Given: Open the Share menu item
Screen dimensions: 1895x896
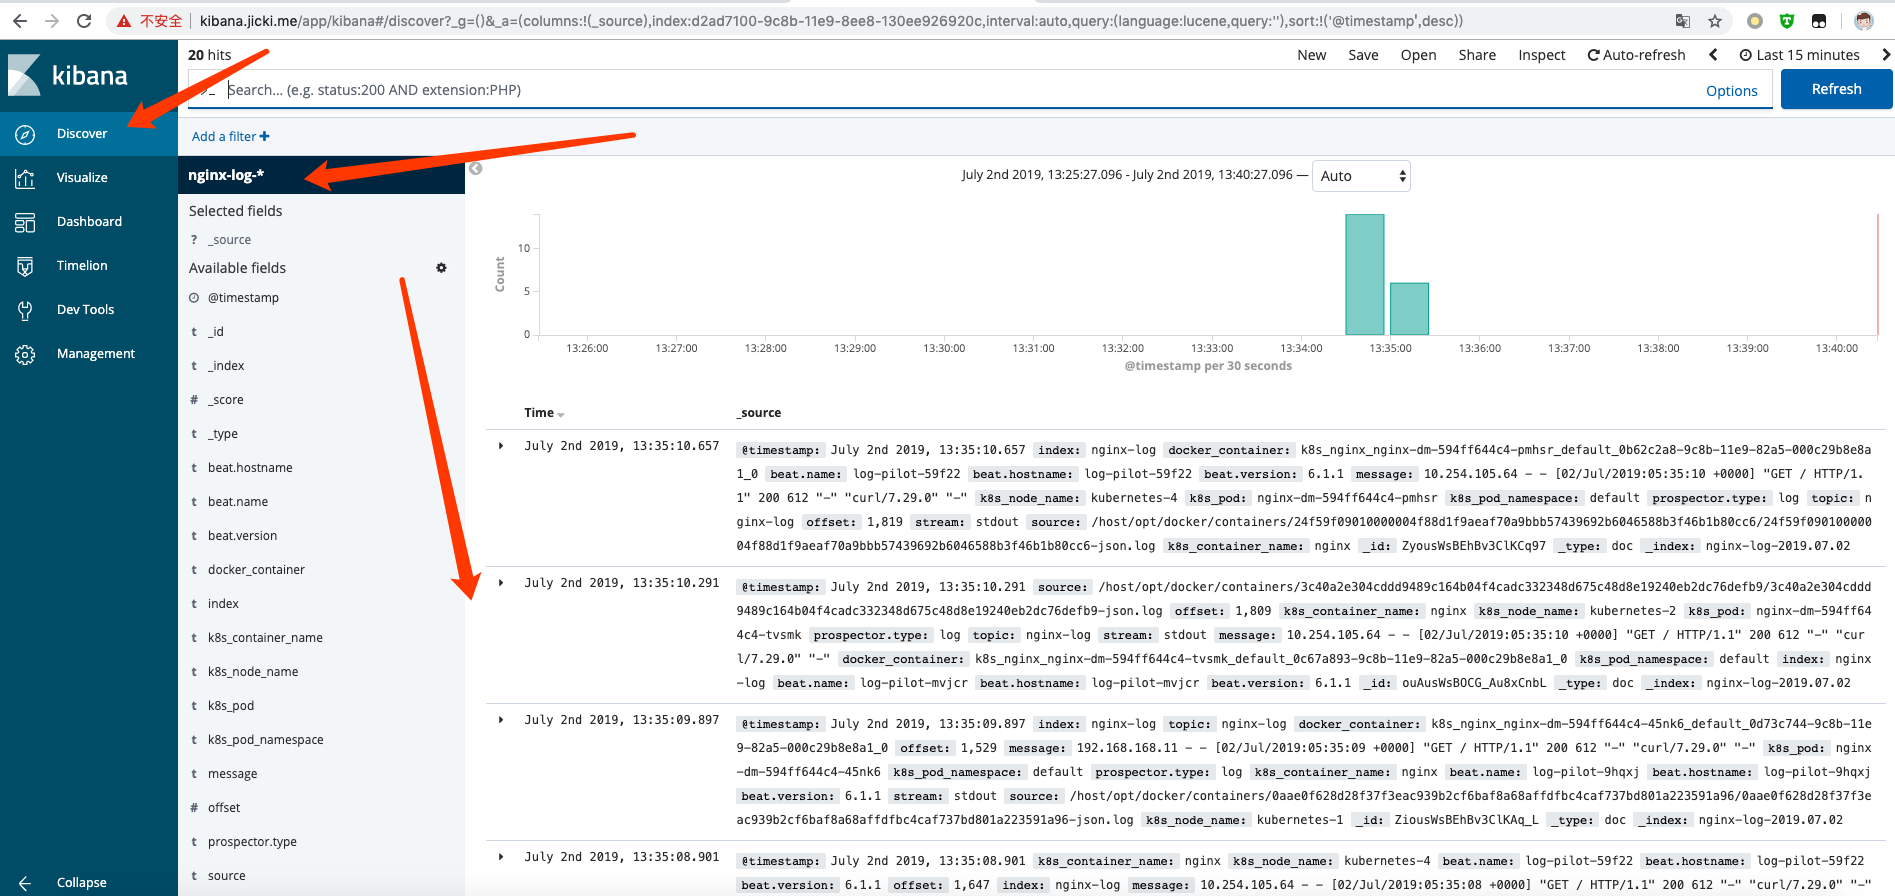Looking at the screenshot, I should [1476, 55].
